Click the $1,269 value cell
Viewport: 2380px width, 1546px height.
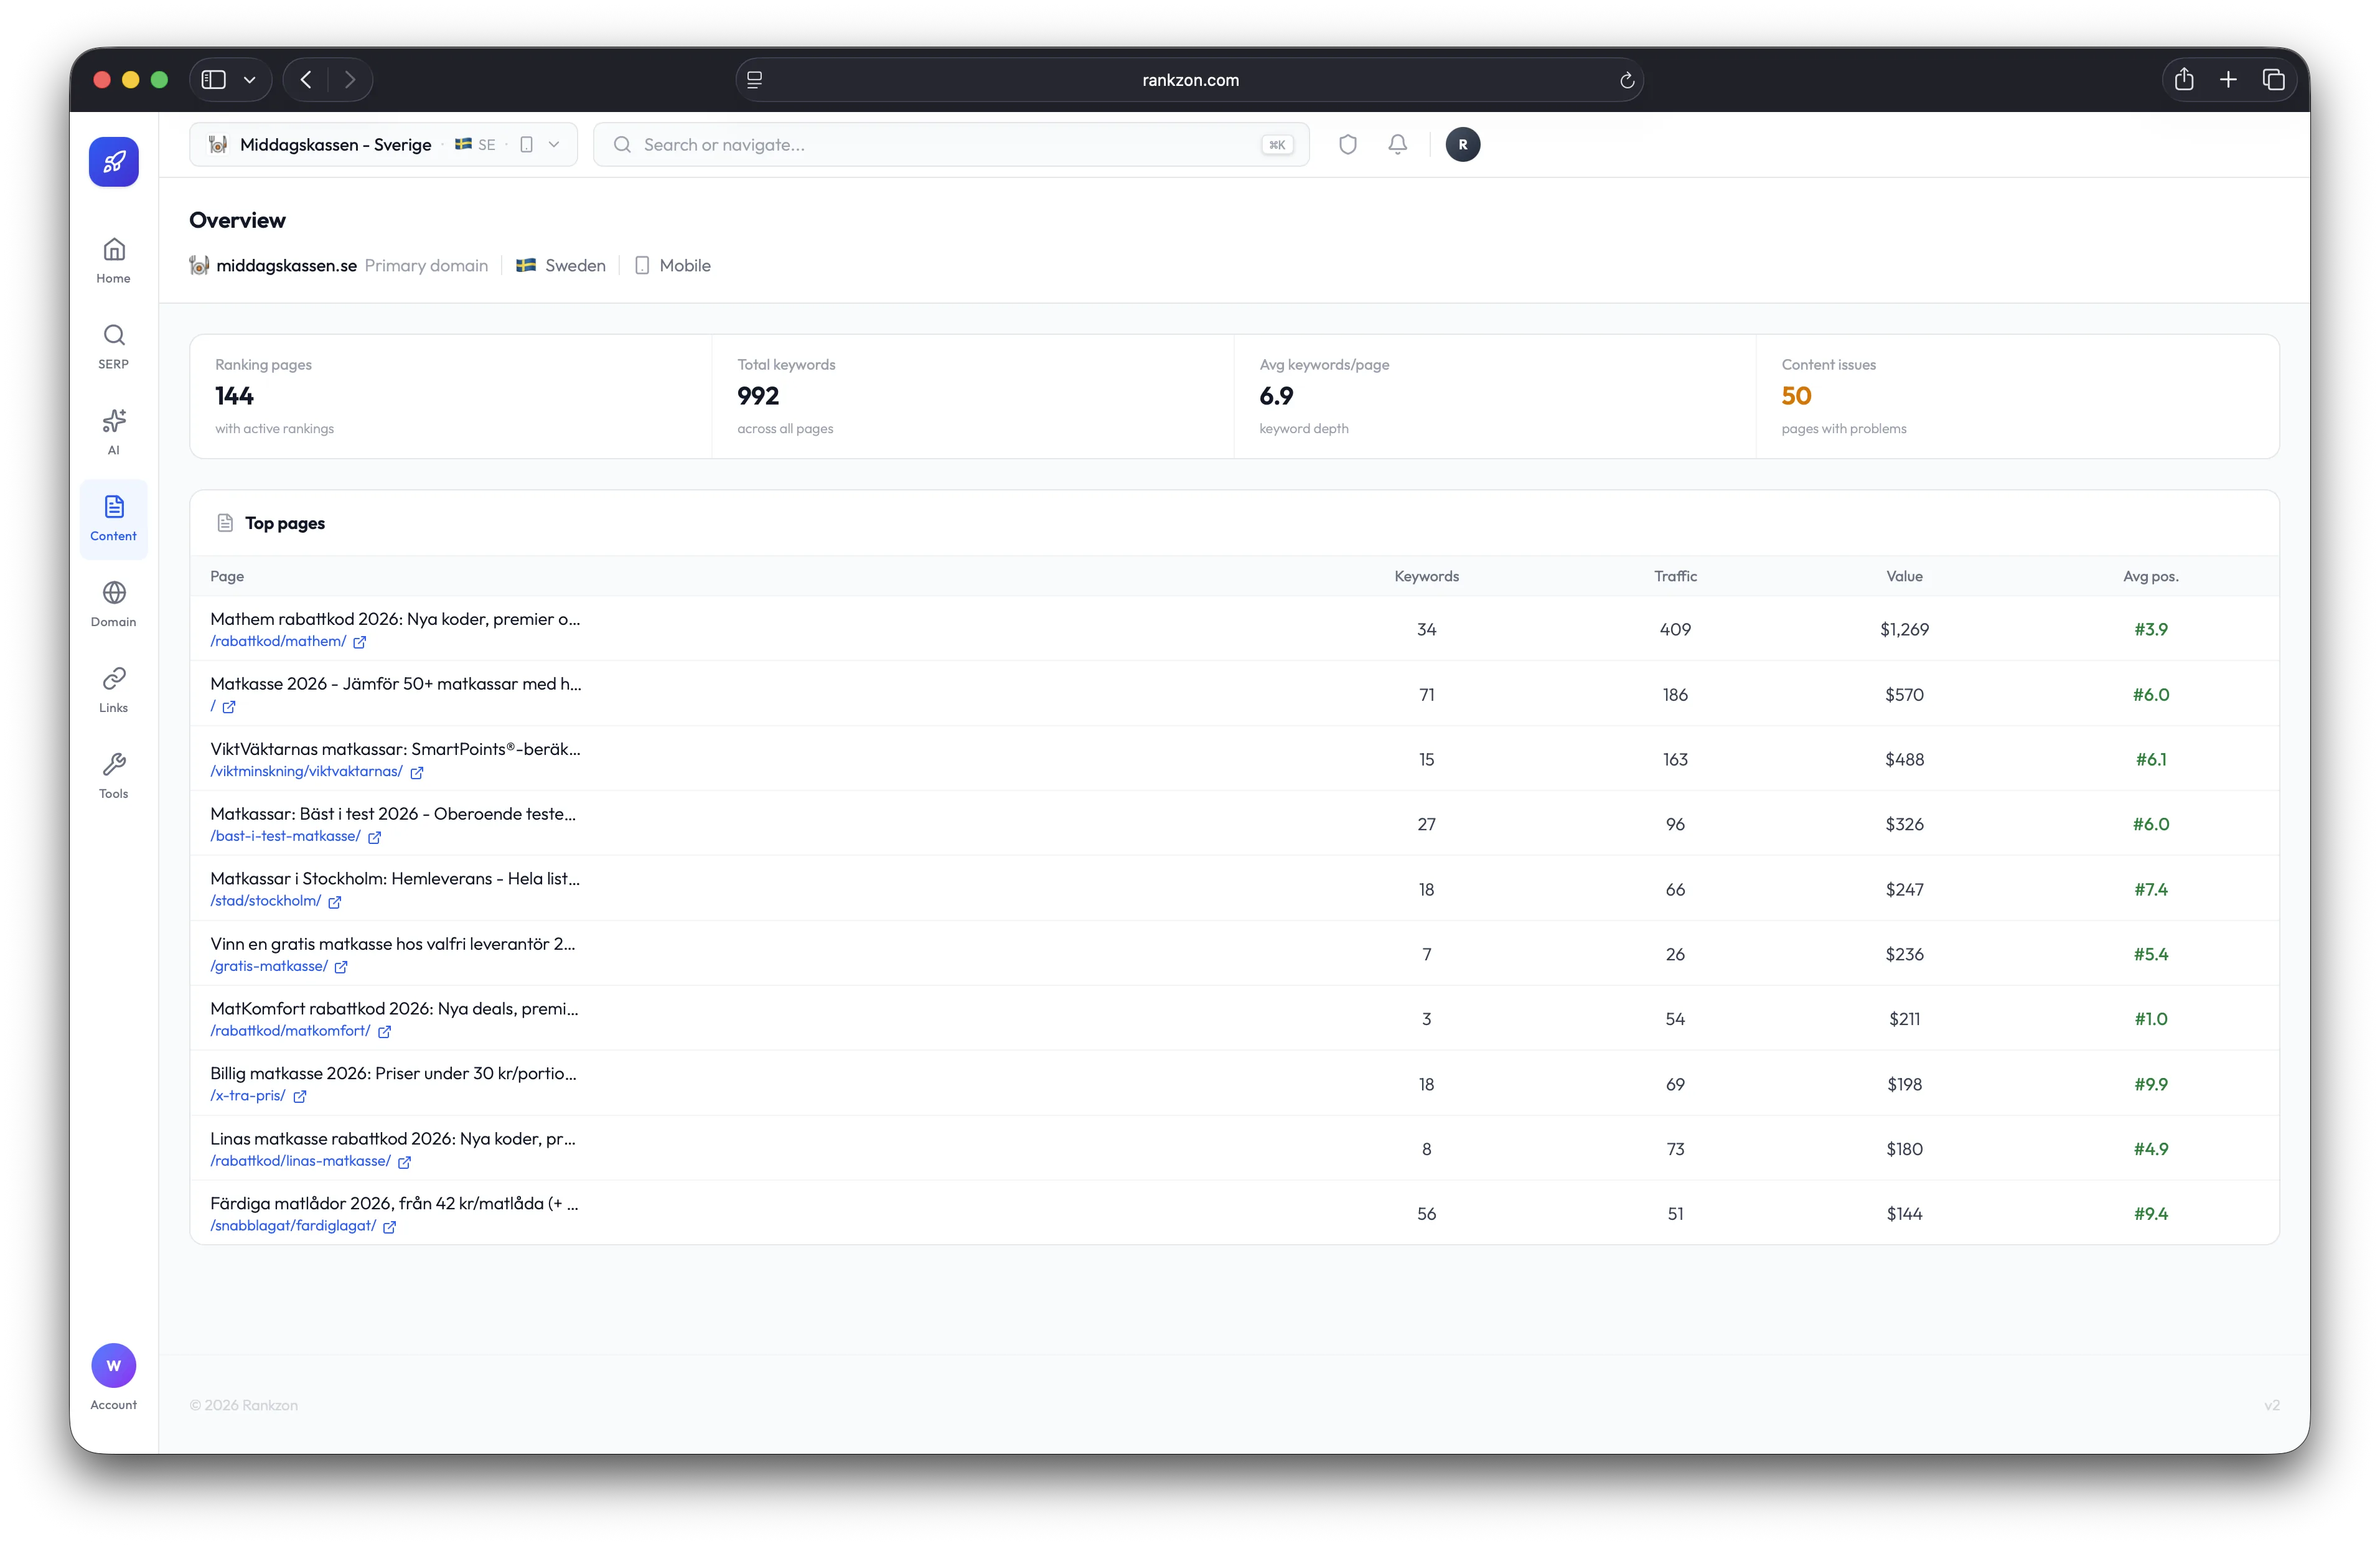click(x=1905, y=630)
